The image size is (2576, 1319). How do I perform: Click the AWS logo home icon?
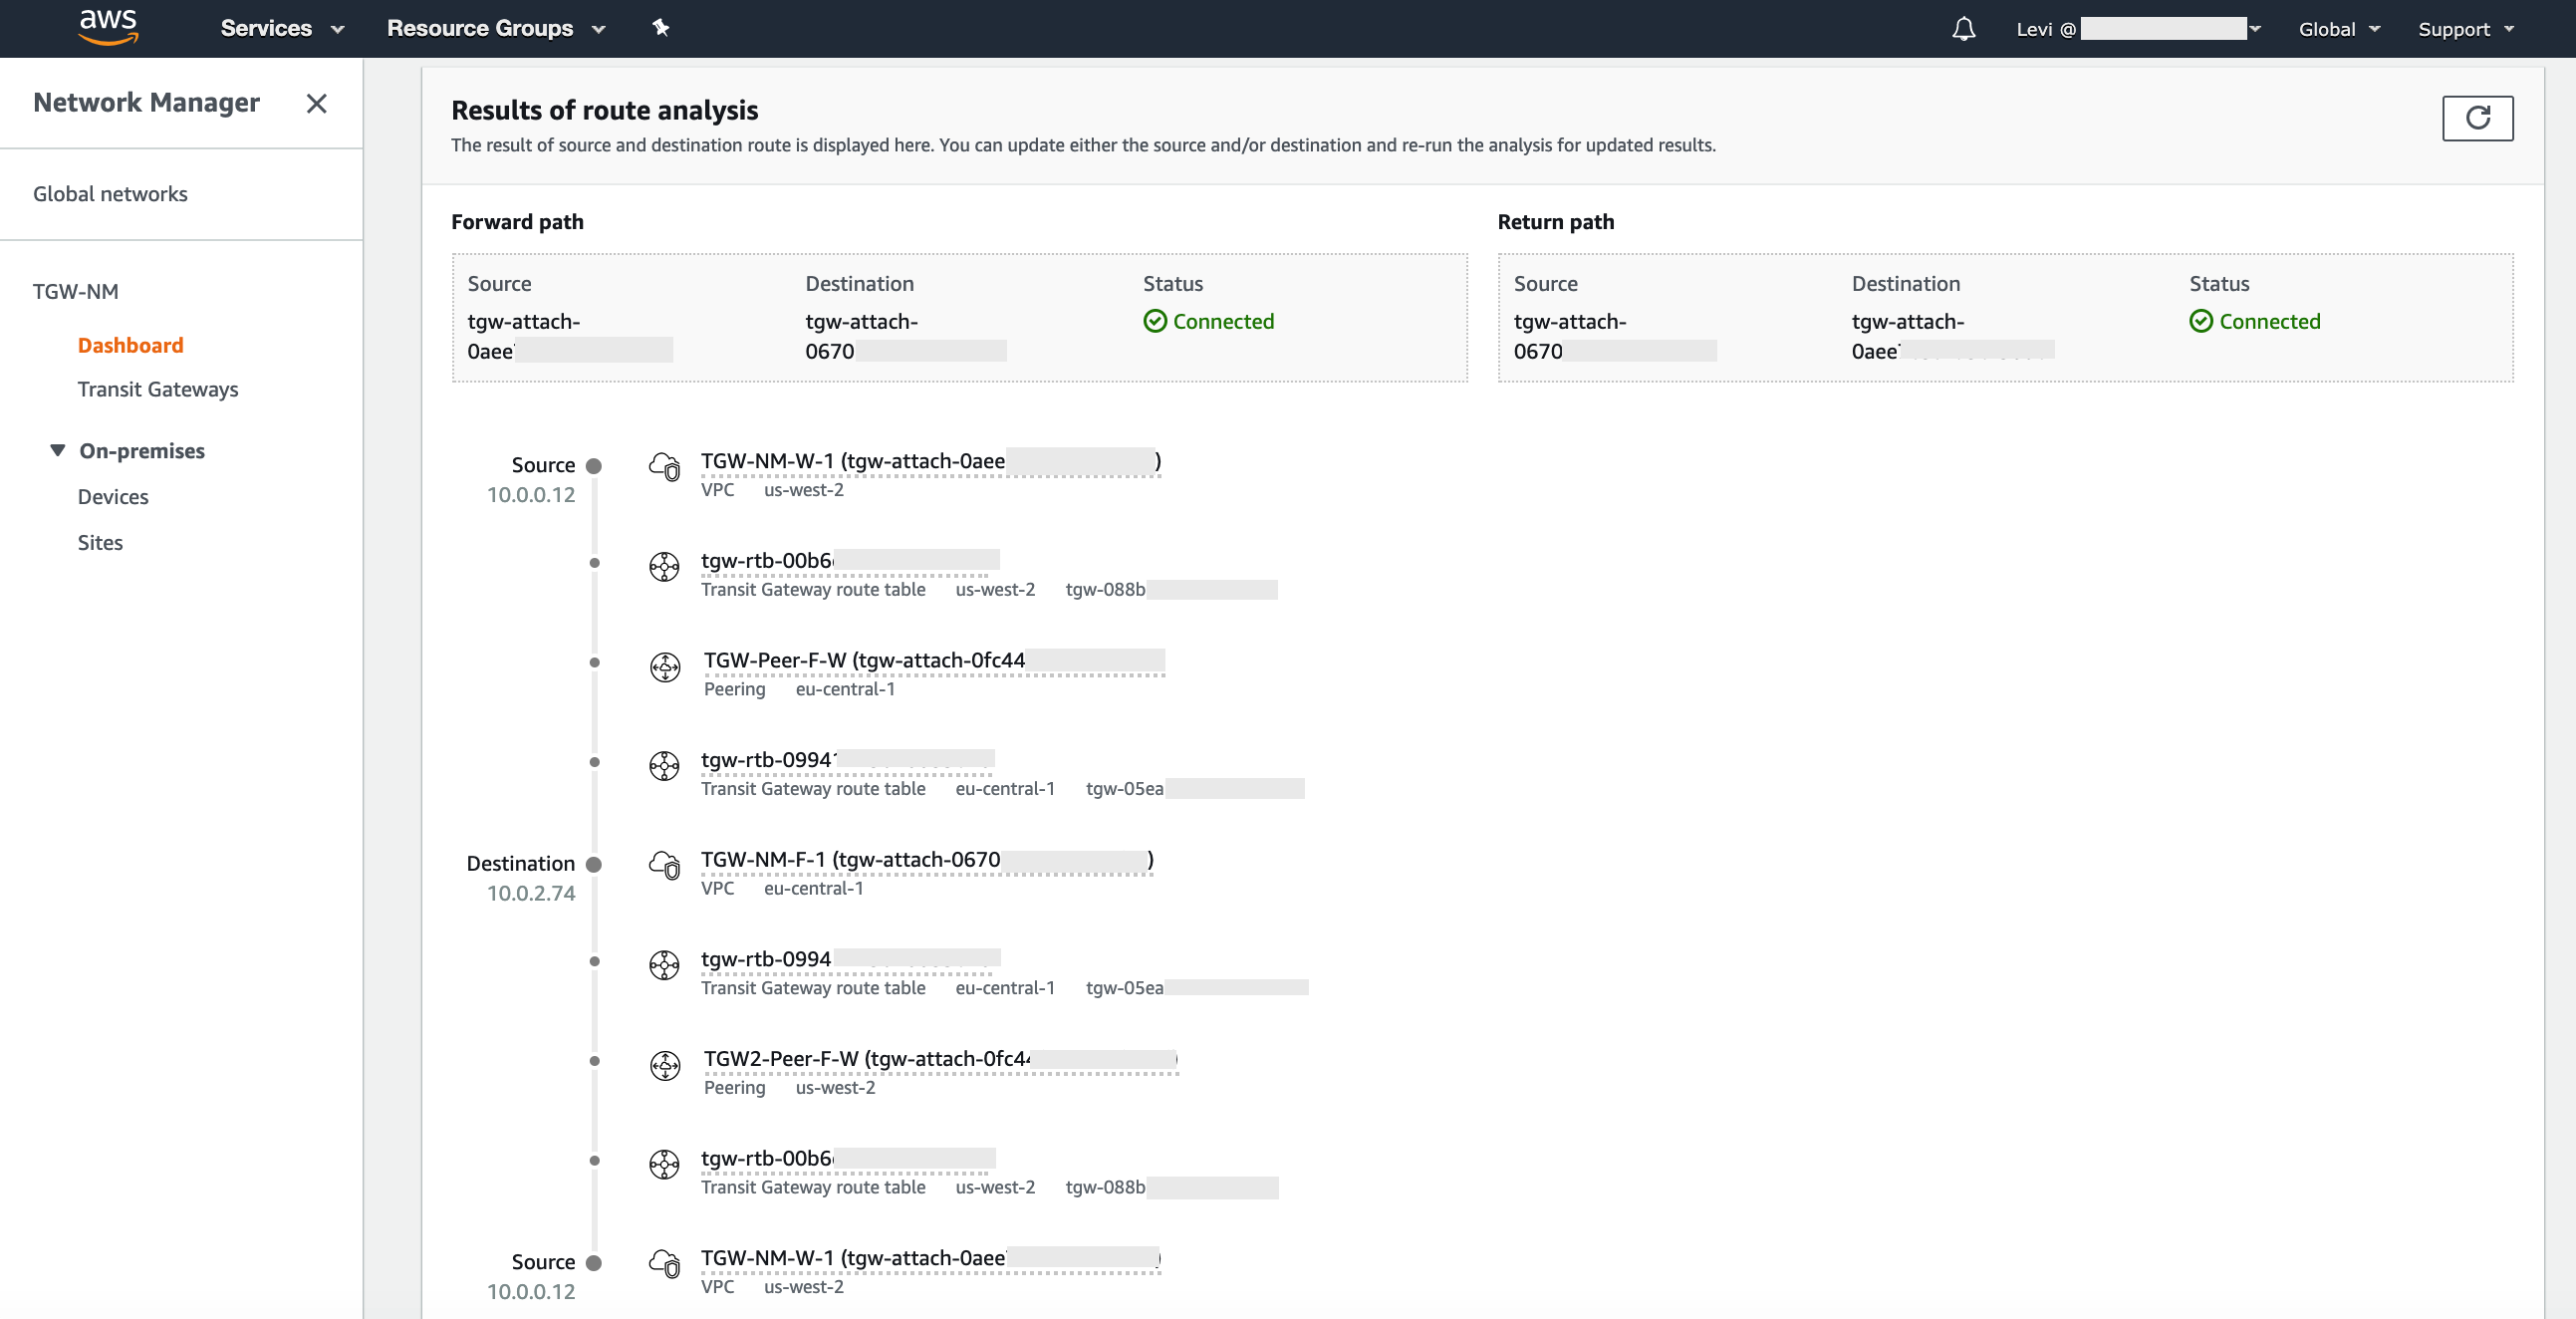pyautogui.click(x=108, y=27)
